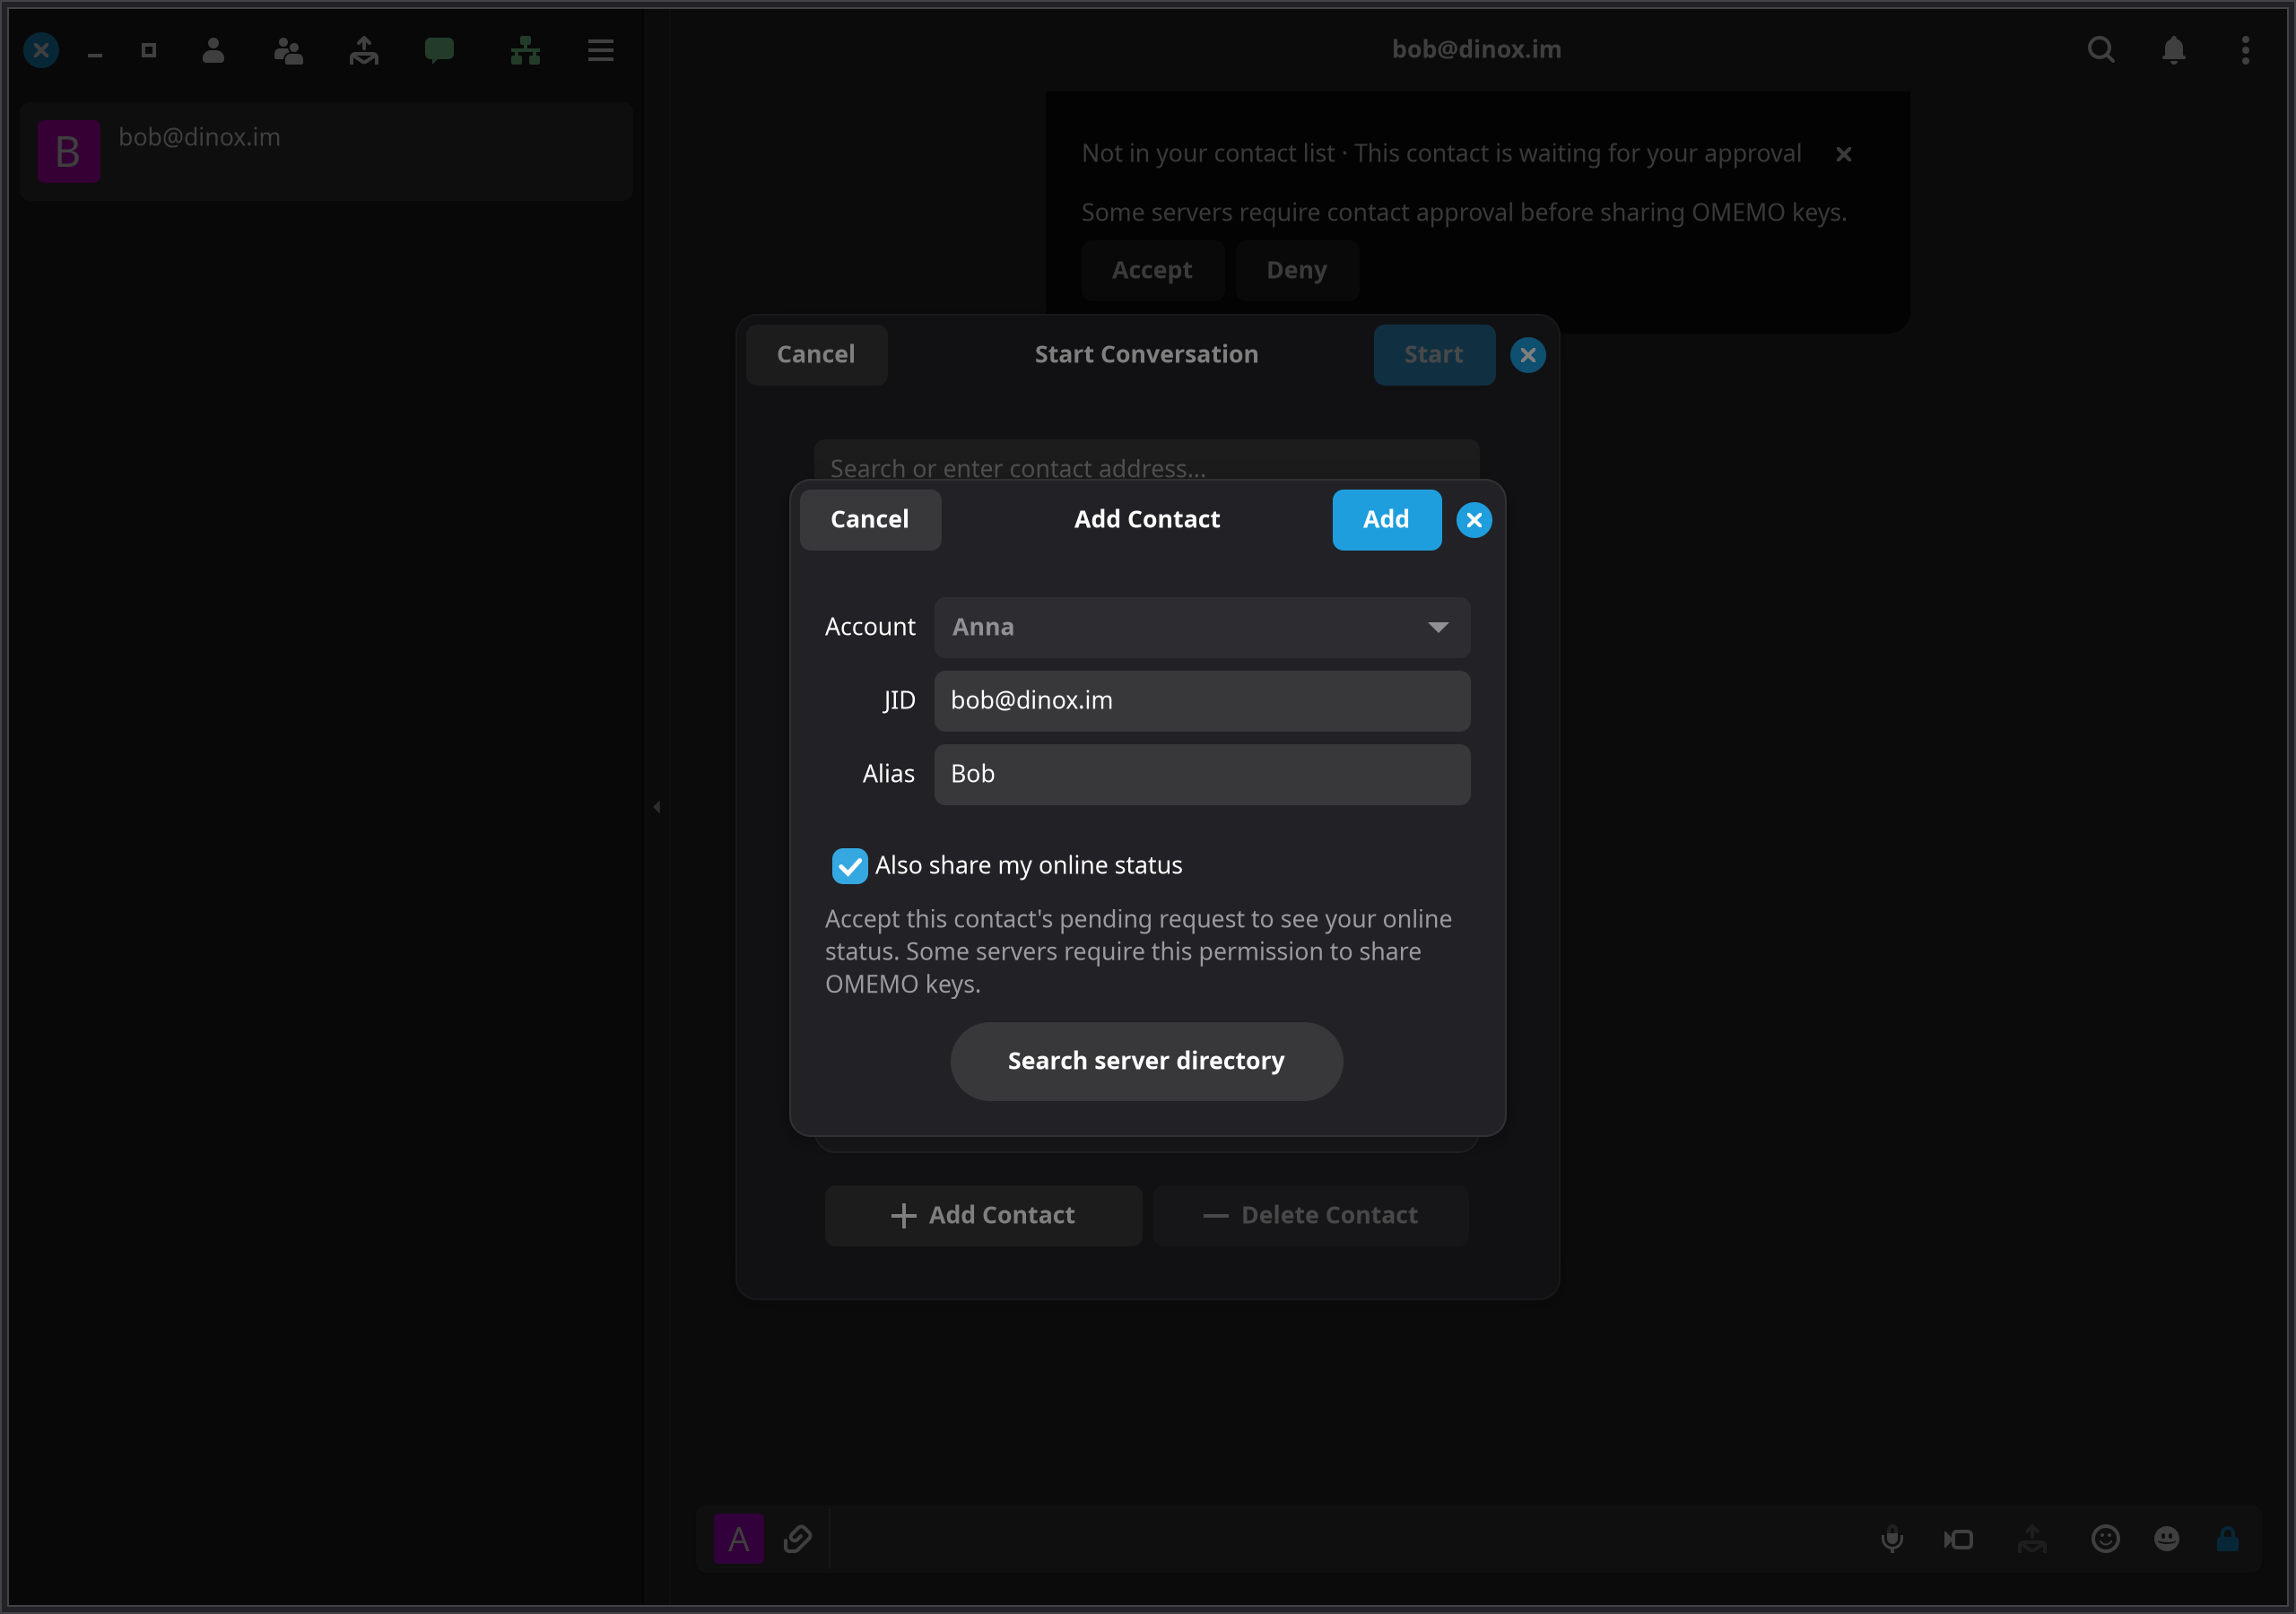Click the JID field containing bob@dinox.im
The width and height of the screenshot is (2296, 1614).
[1202, 700]
